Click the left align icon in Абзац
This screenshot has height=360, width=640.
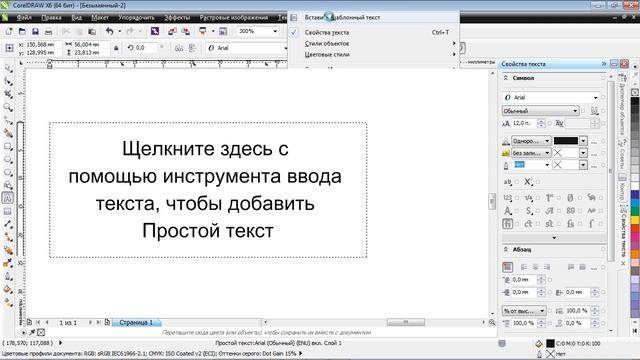524,267
